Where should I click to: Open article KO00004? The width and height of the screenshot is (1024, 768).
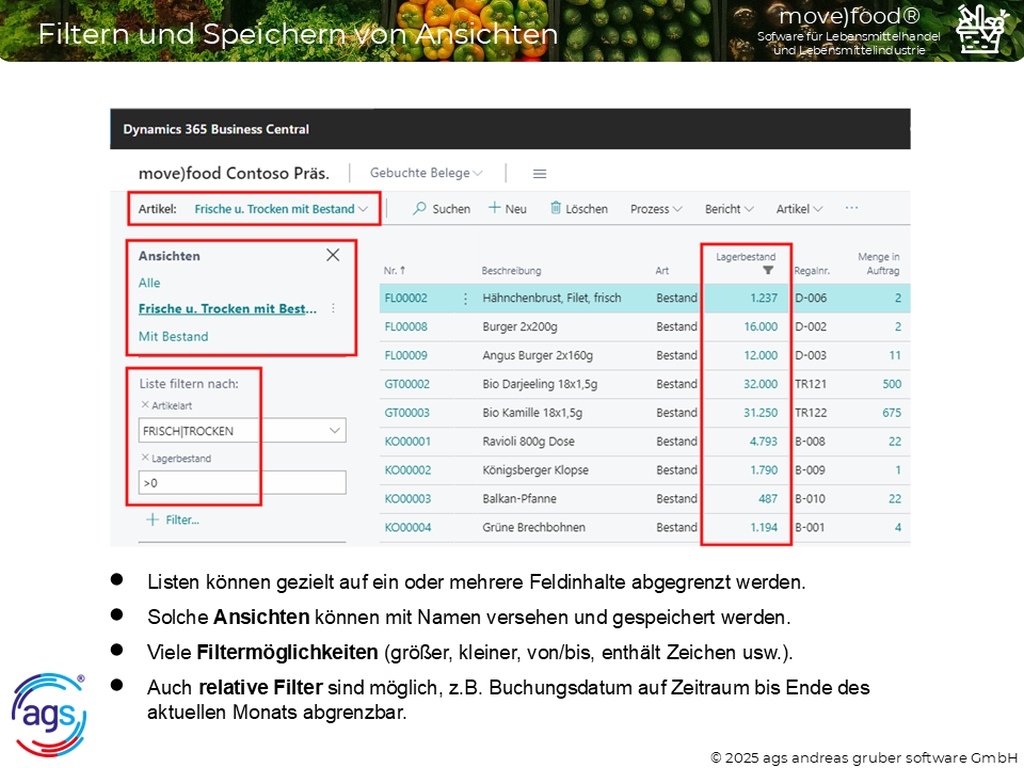tap(408, 528)
